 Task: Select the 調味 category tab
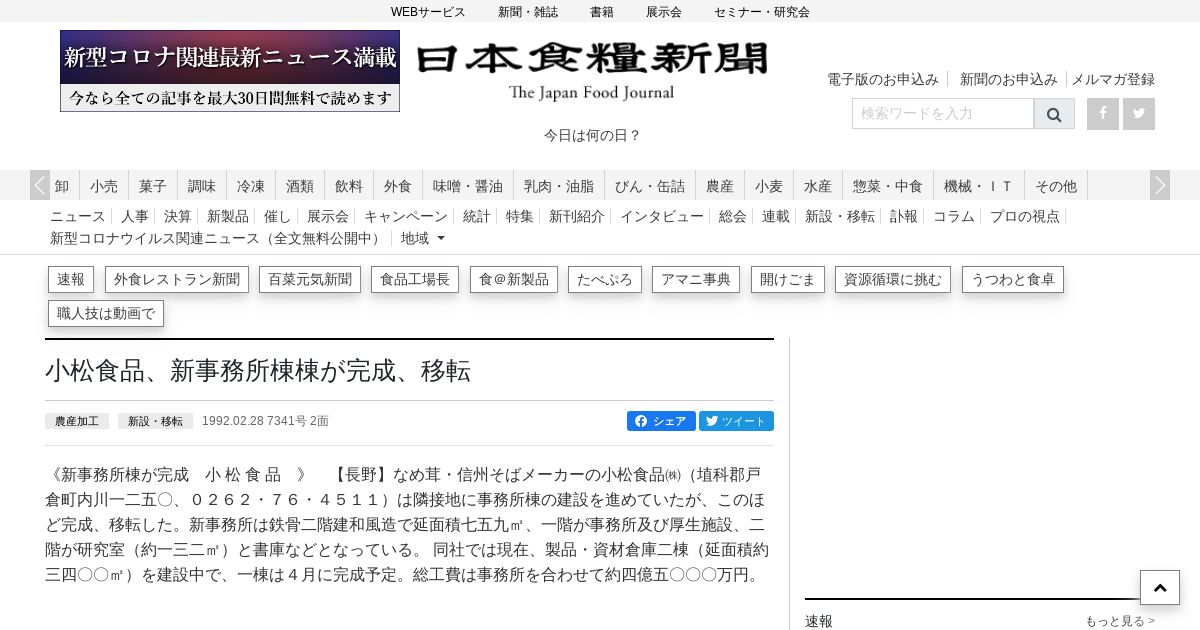click(x=202, y=186)
